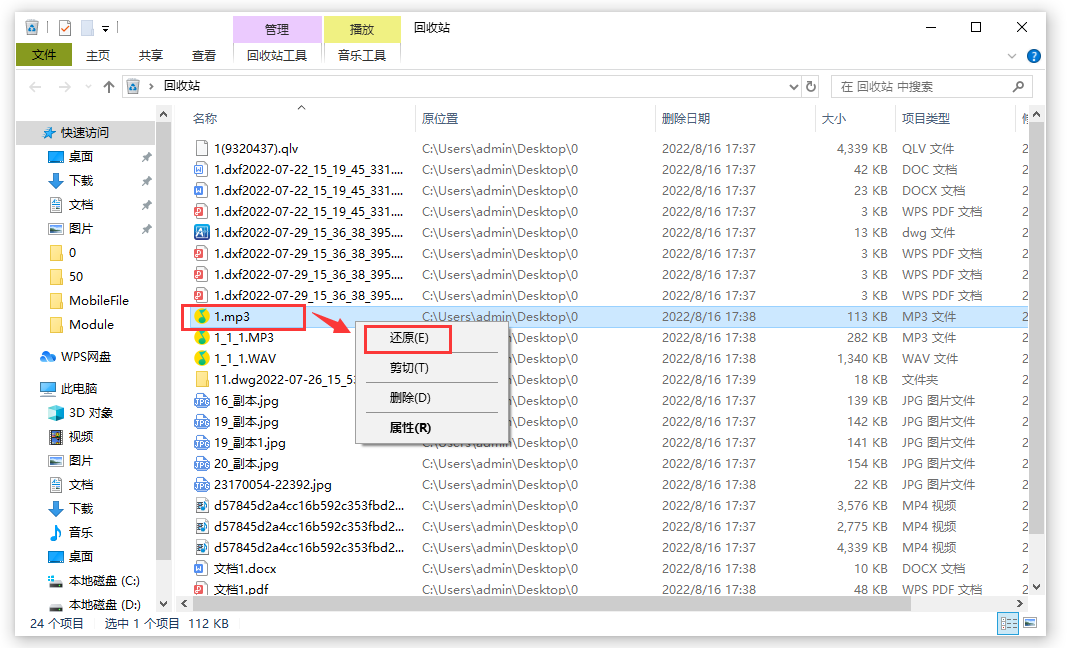Sort by the 删除日期 column header
Viewport: 1074px width, 648px height.
pyautogui.click(x=686, y=119)
